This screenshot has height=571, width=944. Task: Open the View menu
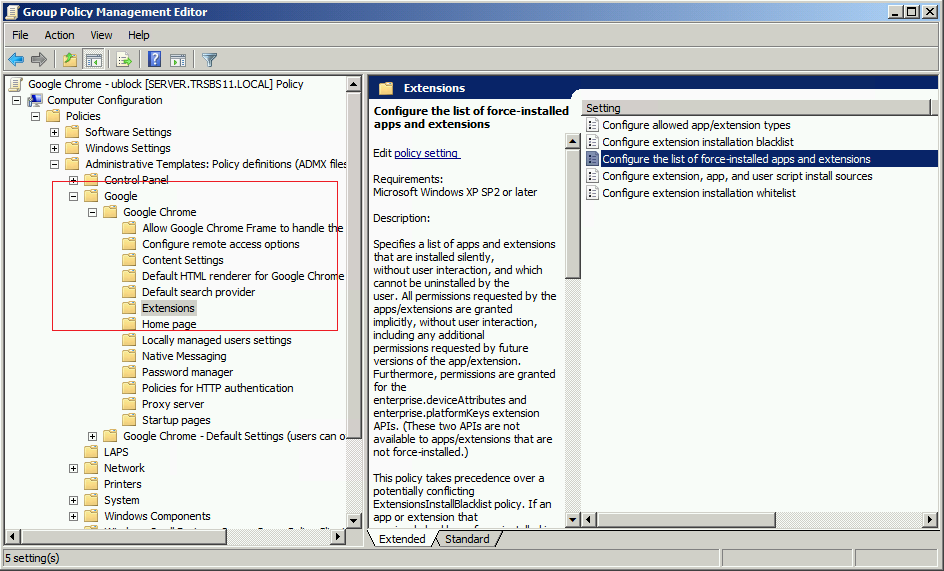point(101,35)
